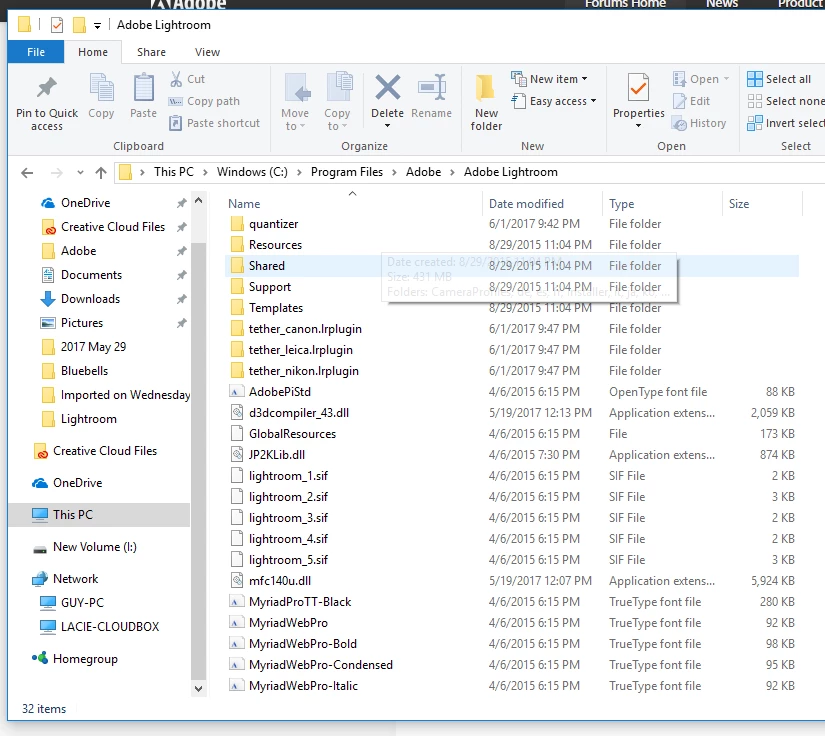Click the Back navigation arrow
This screenshot has width=825, height=736.
click(27, 173)
